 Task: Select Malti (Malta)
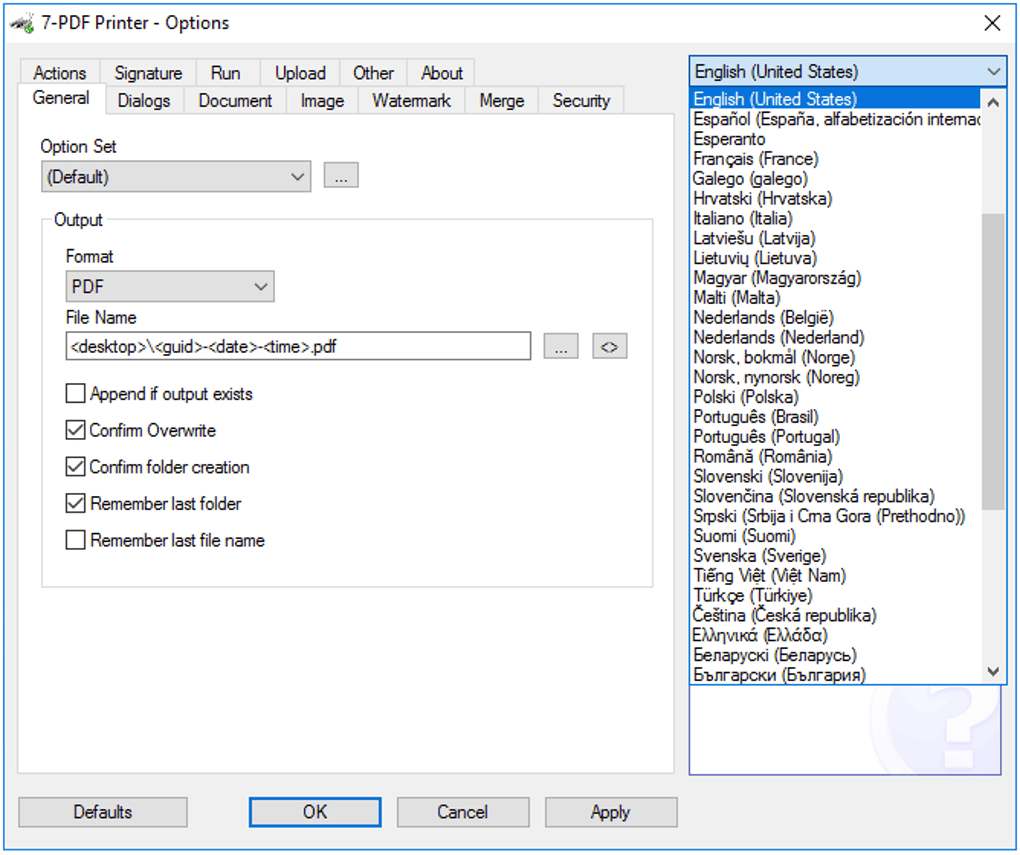(835, 297)
